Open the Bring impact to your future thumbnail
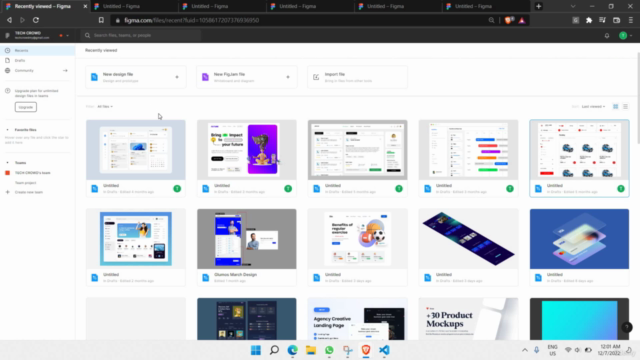The height and width of the screenshot is (360, 640). pos(247,150)
